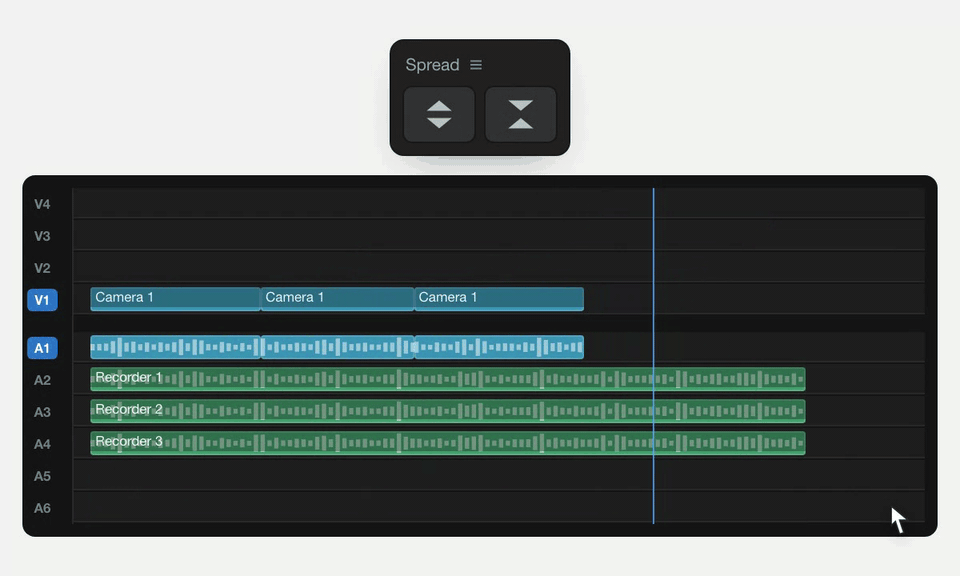Toggle the V1 track target
Image resolution: width=960 pixels, height=576 pixels.
pyautogui.click(x=42, y=300)
